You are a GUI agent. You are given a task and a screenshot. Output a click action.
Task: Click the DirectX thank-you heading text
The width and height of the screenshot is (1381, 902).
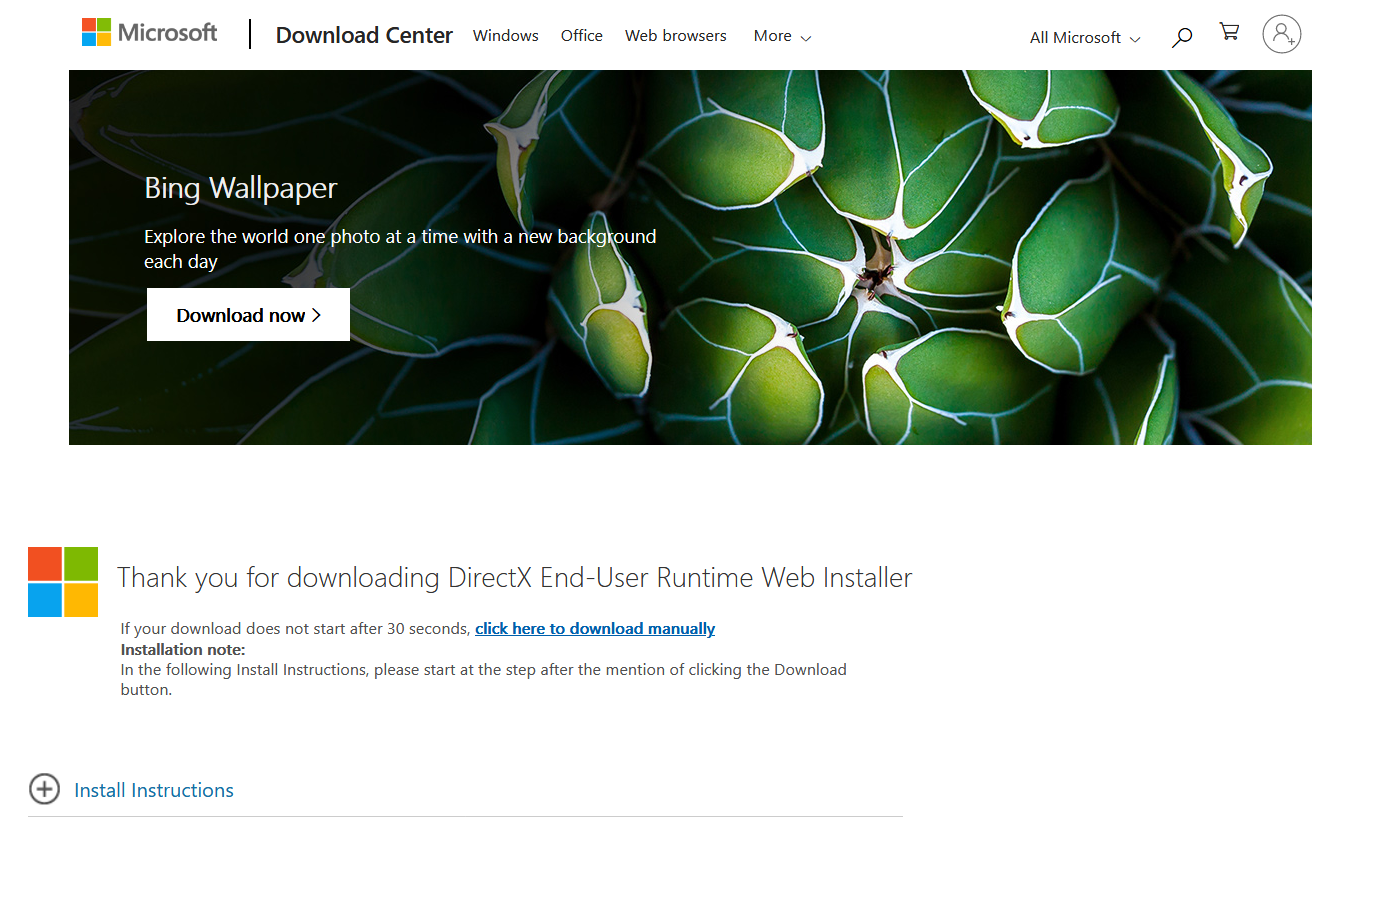[x=514, y=578]
